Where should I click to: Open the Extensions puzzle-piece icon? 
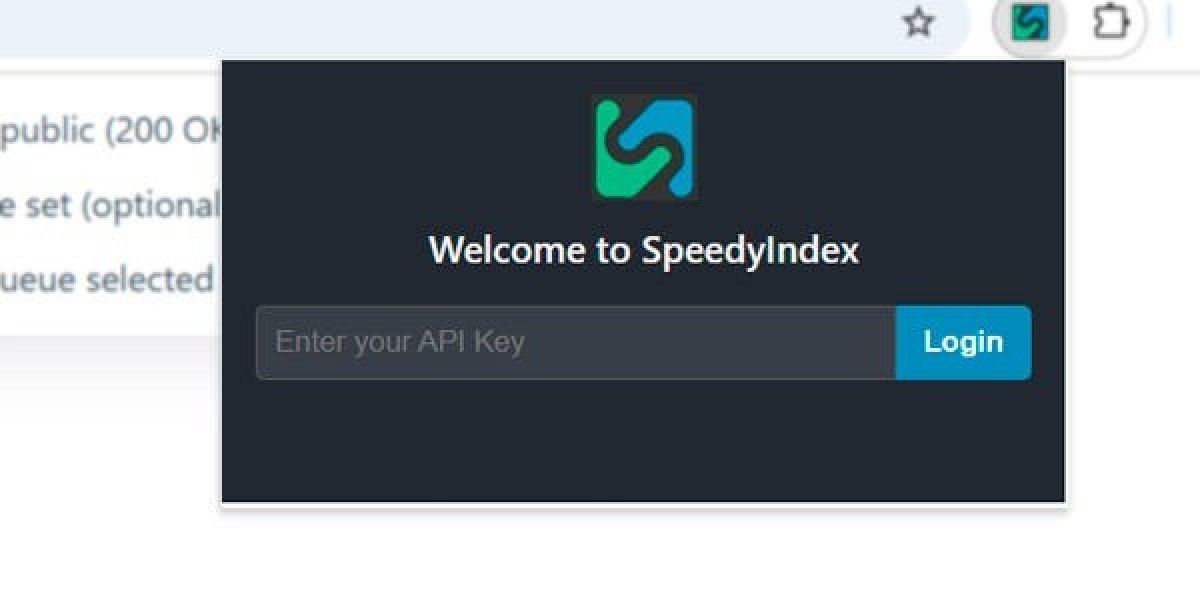tap(1110, 22)
